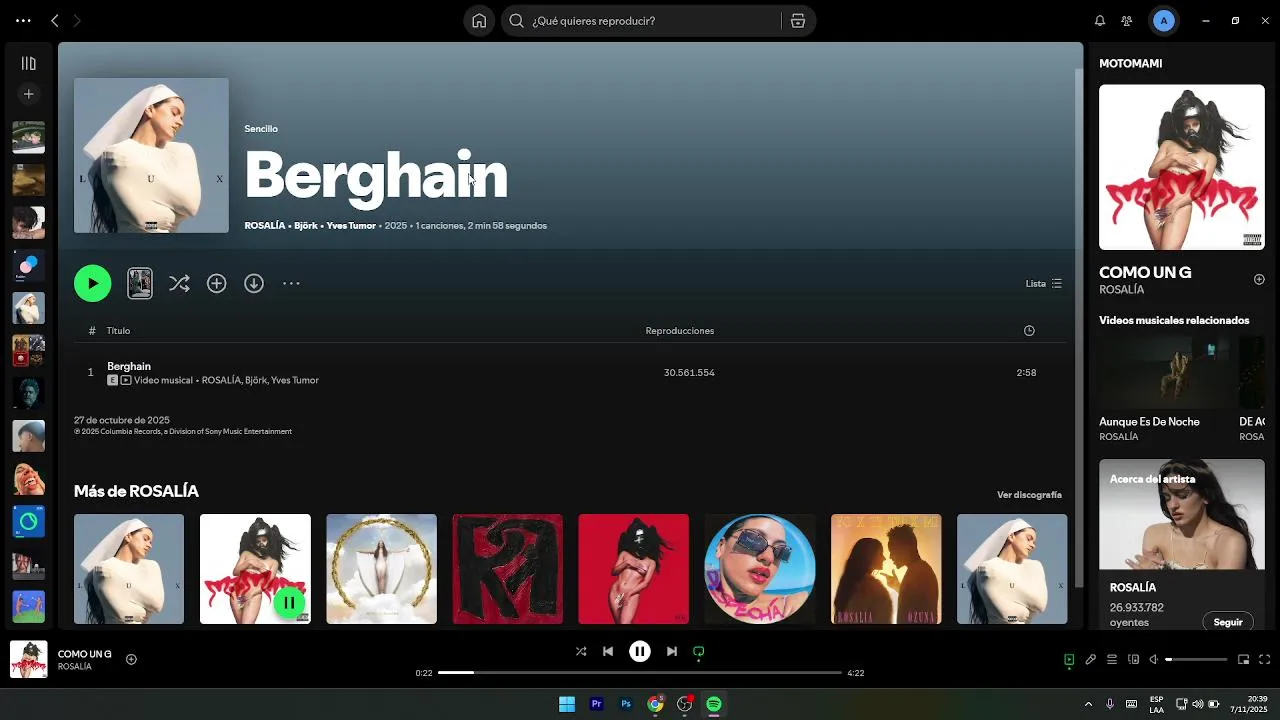
Task: Add now playing COMO UN G to liked songs
Action: pos(131,659)
